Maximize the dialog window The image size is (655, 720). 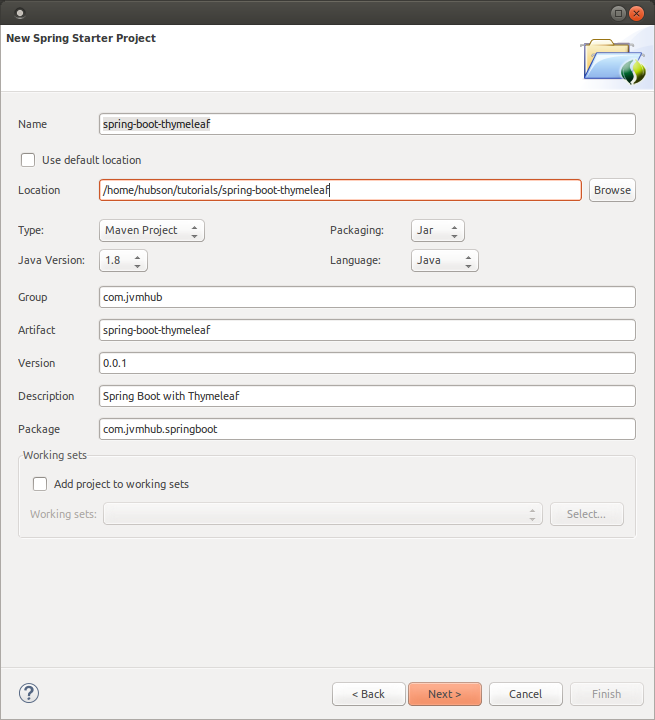pyautogui.click(x=618, y=13)
